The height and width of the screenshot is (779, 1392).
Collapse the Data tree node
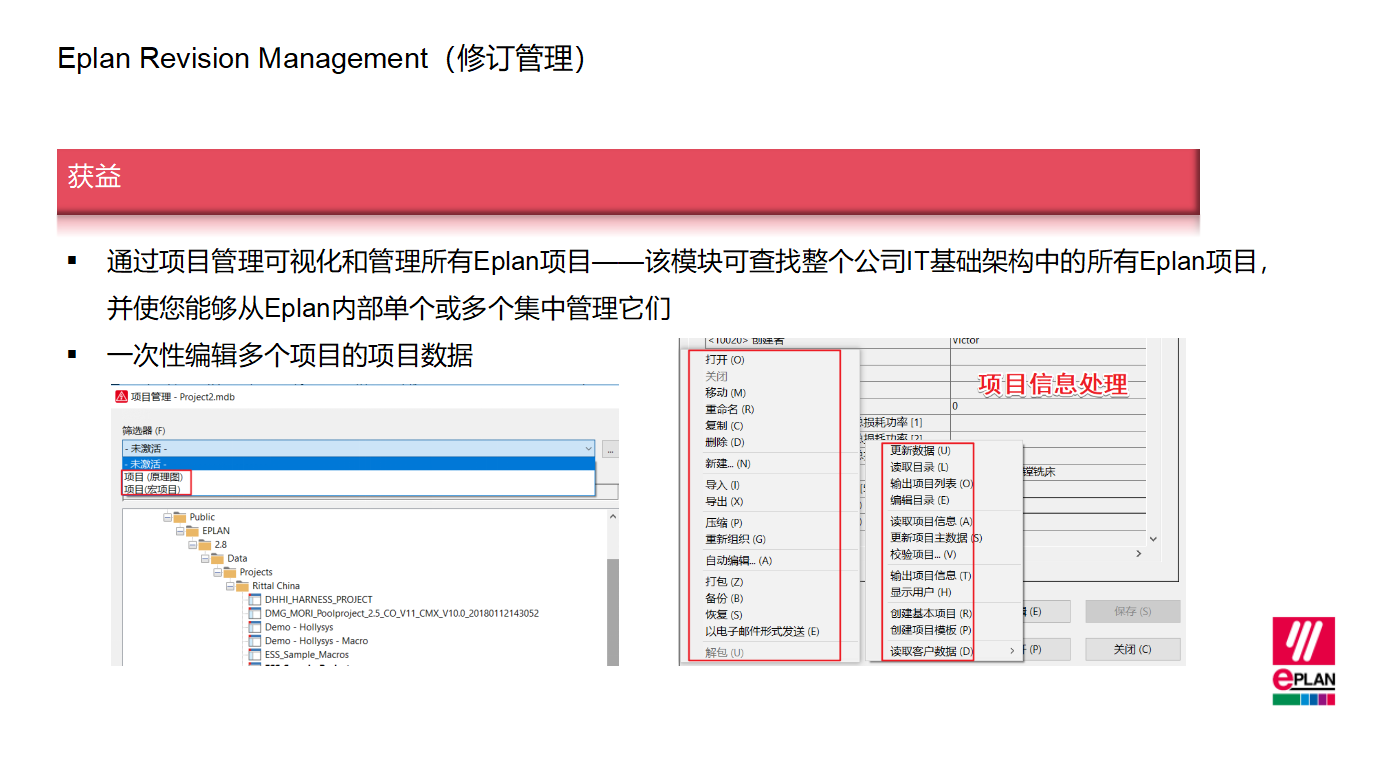(x=205, y=559)
